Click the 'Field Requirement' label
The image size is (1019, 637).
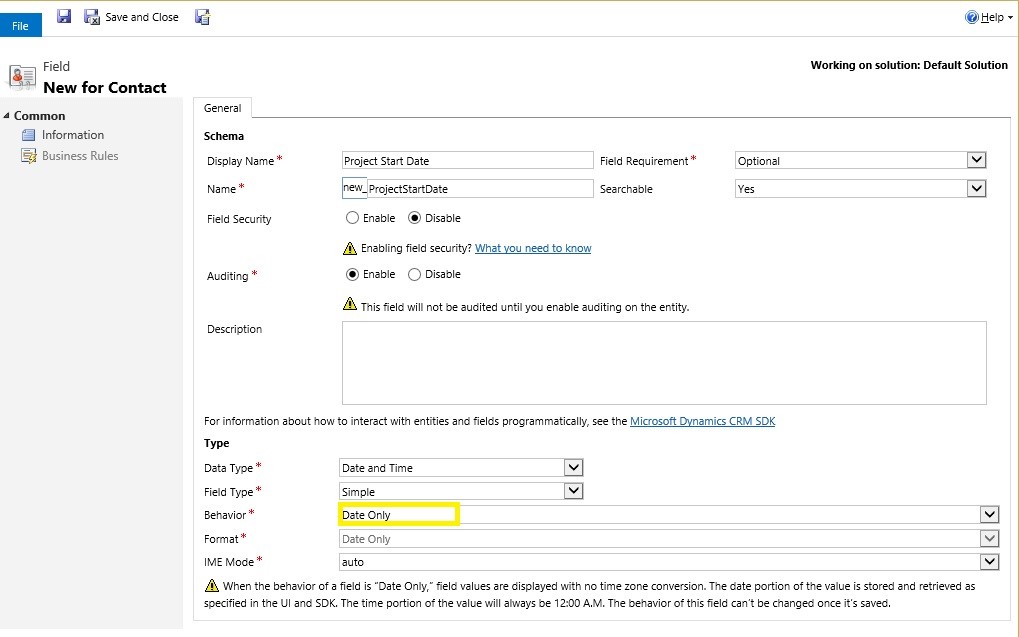click(644, 161)
